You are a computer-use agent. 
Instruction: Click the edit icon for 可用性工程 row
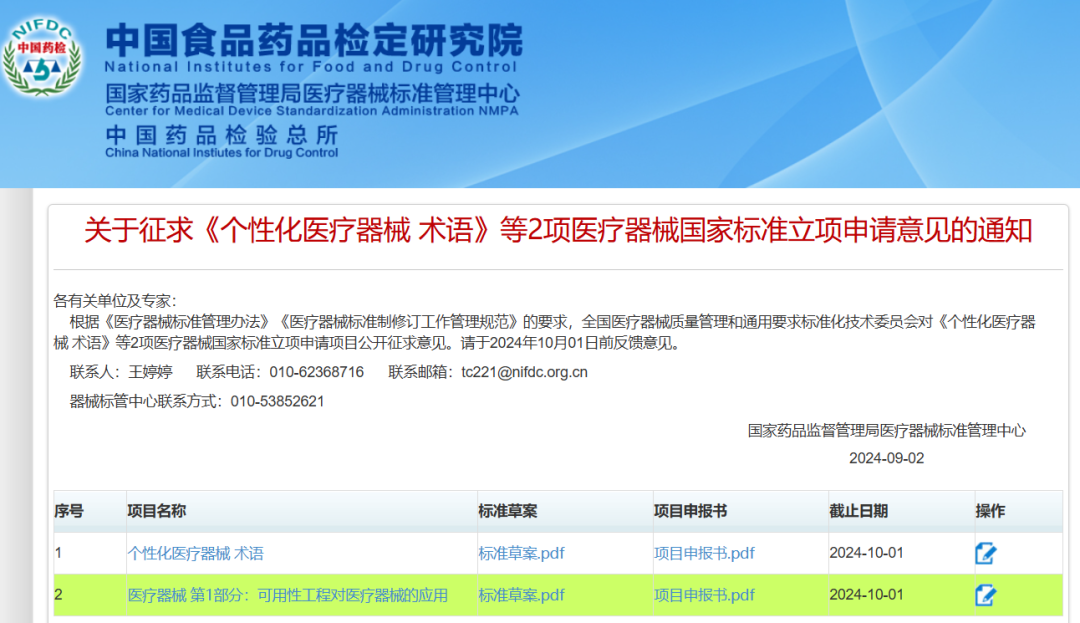[x=986, y=595]
